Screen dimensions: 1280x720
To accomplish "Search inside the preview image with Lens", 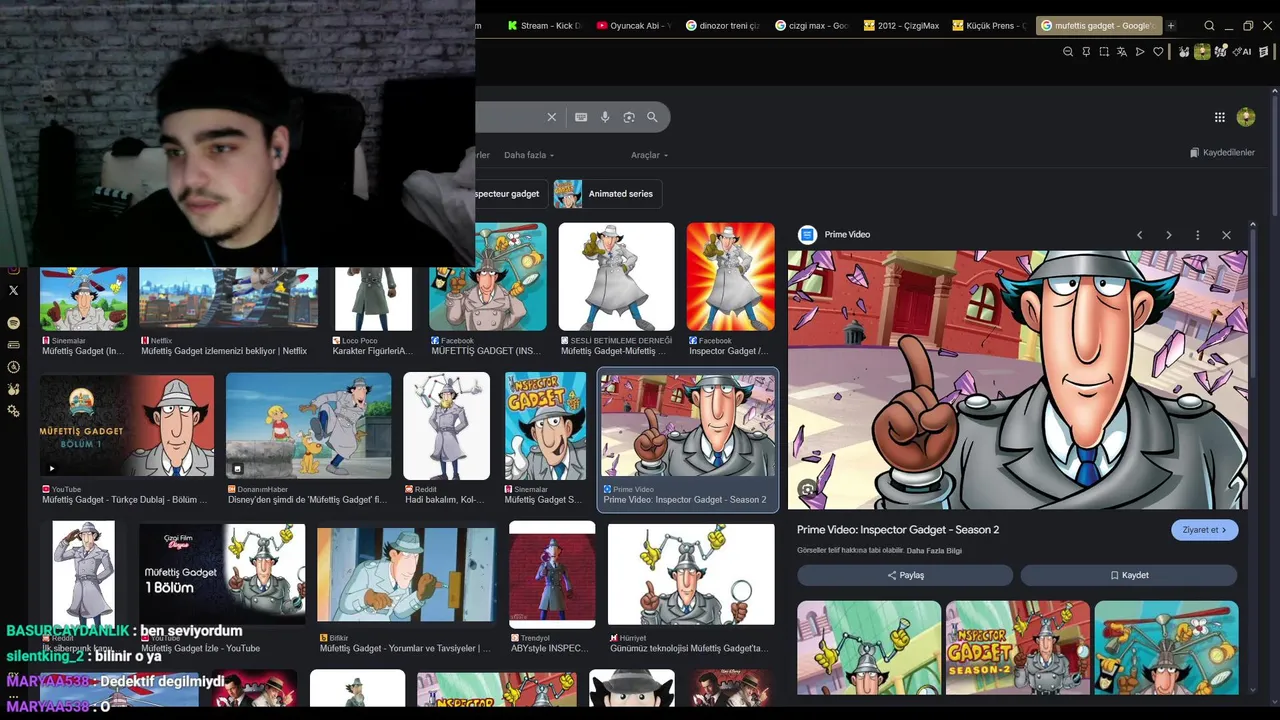I will tap(808, 489).
